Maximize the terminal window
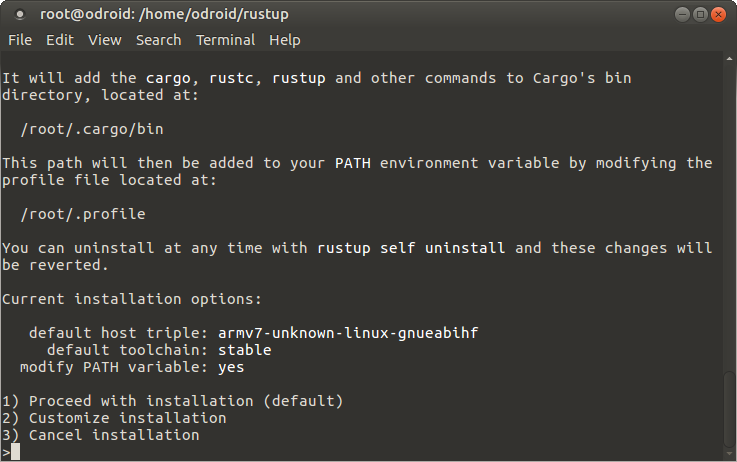Viewport: 737px width, 462px height. coord(700,15)
